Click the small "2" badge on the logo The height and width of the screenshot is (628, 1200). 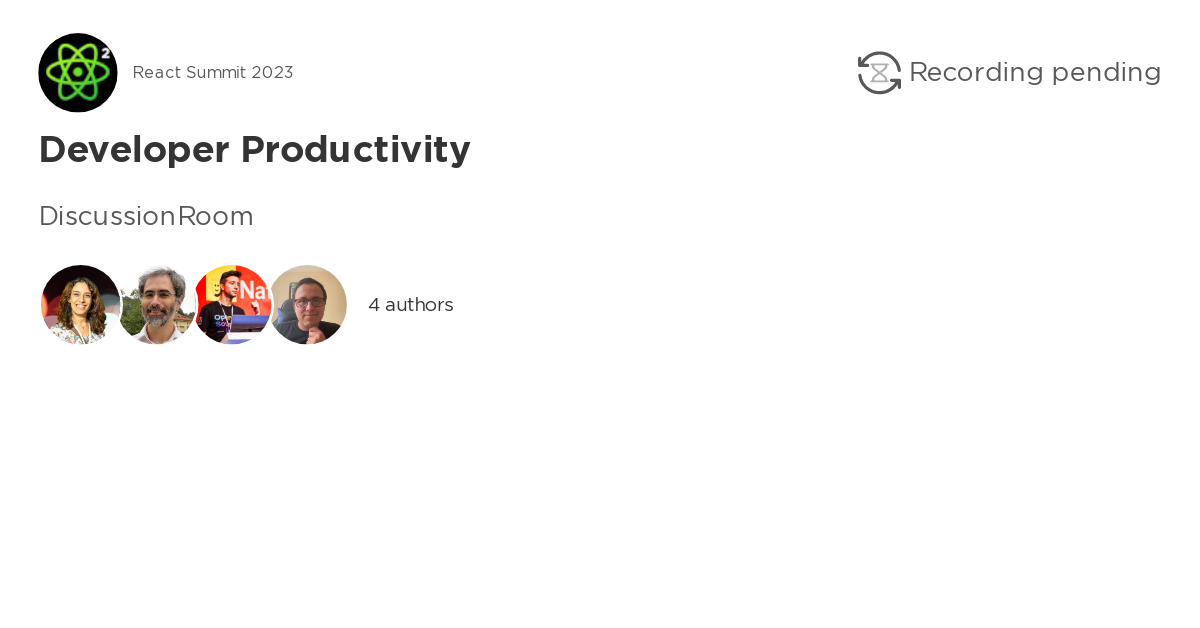pos(105,52)
